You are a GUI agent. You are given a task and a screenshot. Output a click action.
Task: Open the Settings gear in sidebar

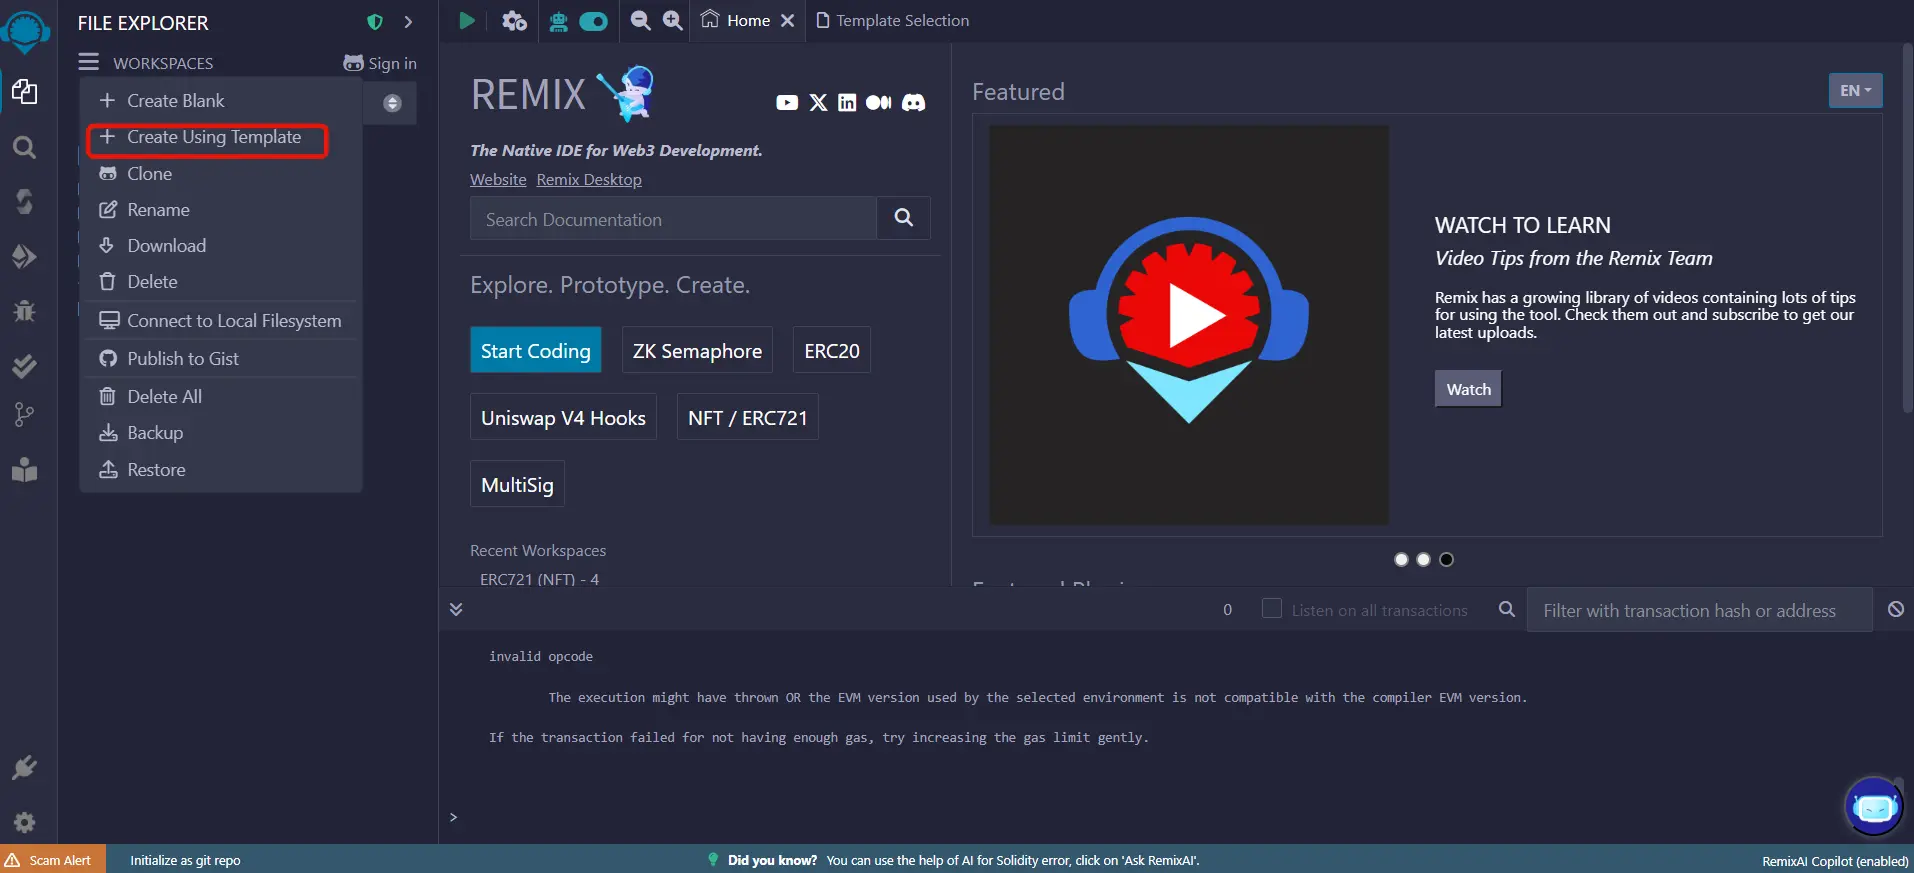coord(25,822)
